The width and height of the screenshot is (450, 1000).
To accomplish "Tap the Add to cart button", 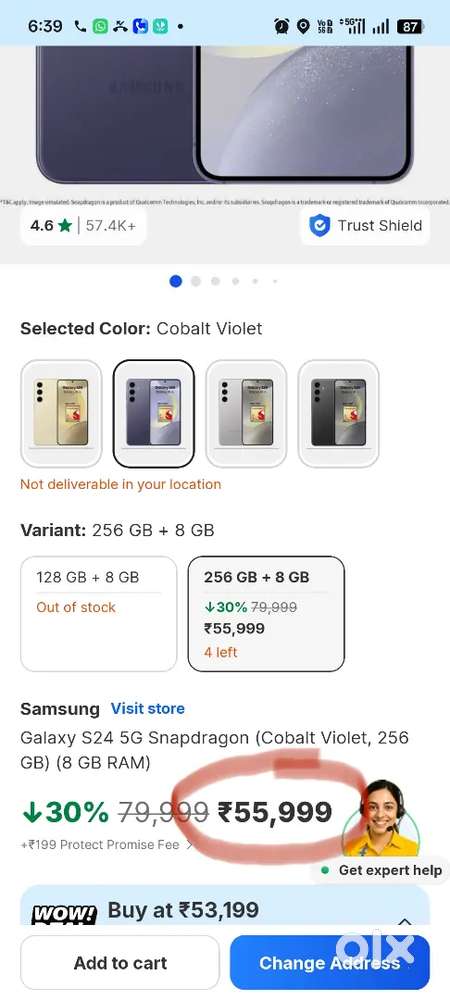I will tap(120, 962).
